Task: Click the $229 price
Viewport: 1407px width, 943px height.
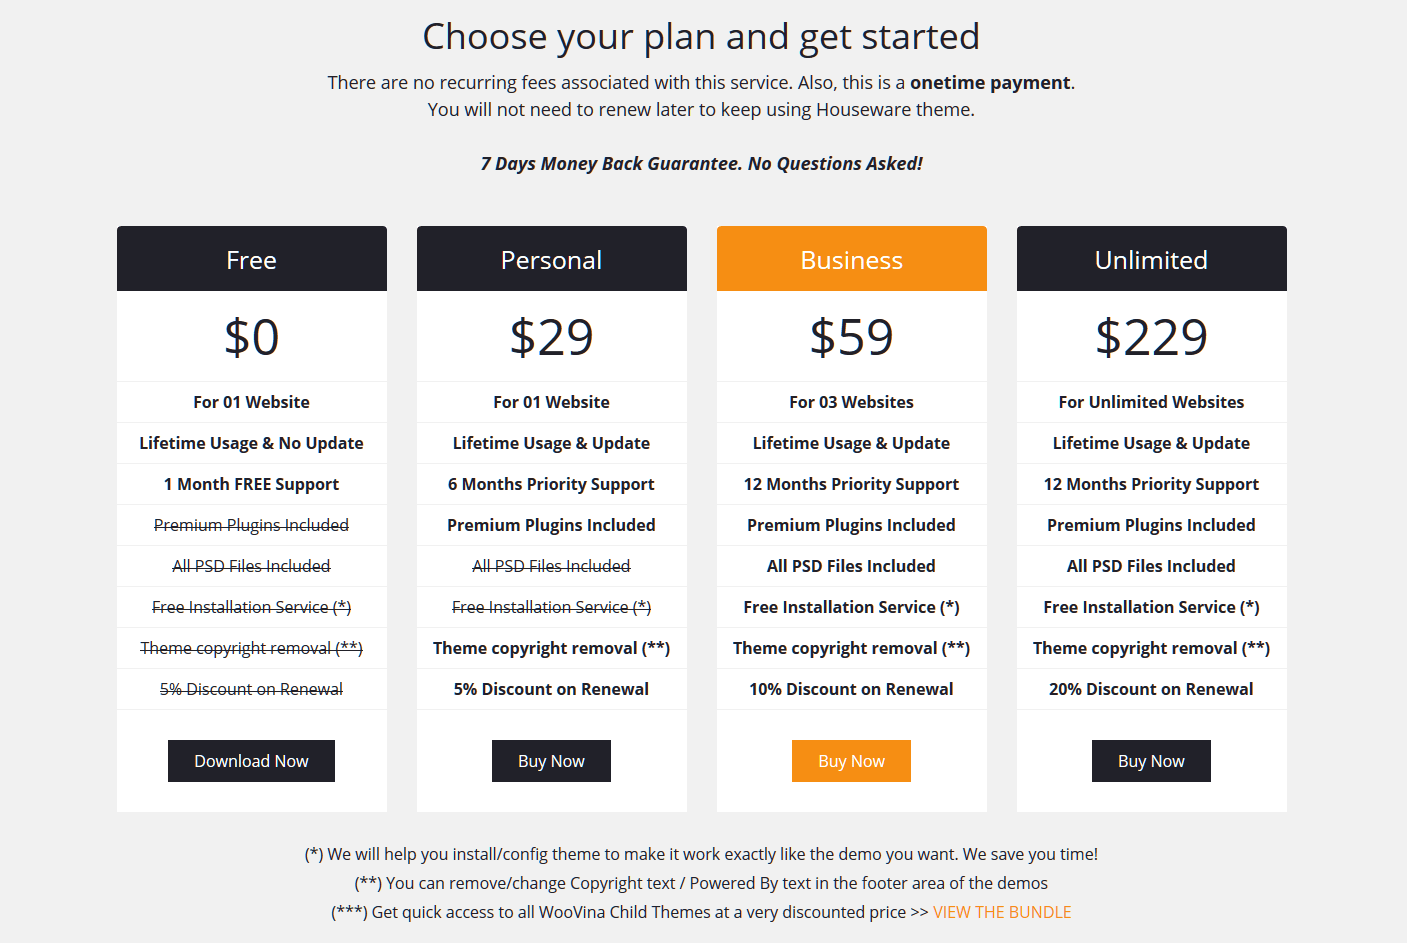Action: [x=1152, y=337]
